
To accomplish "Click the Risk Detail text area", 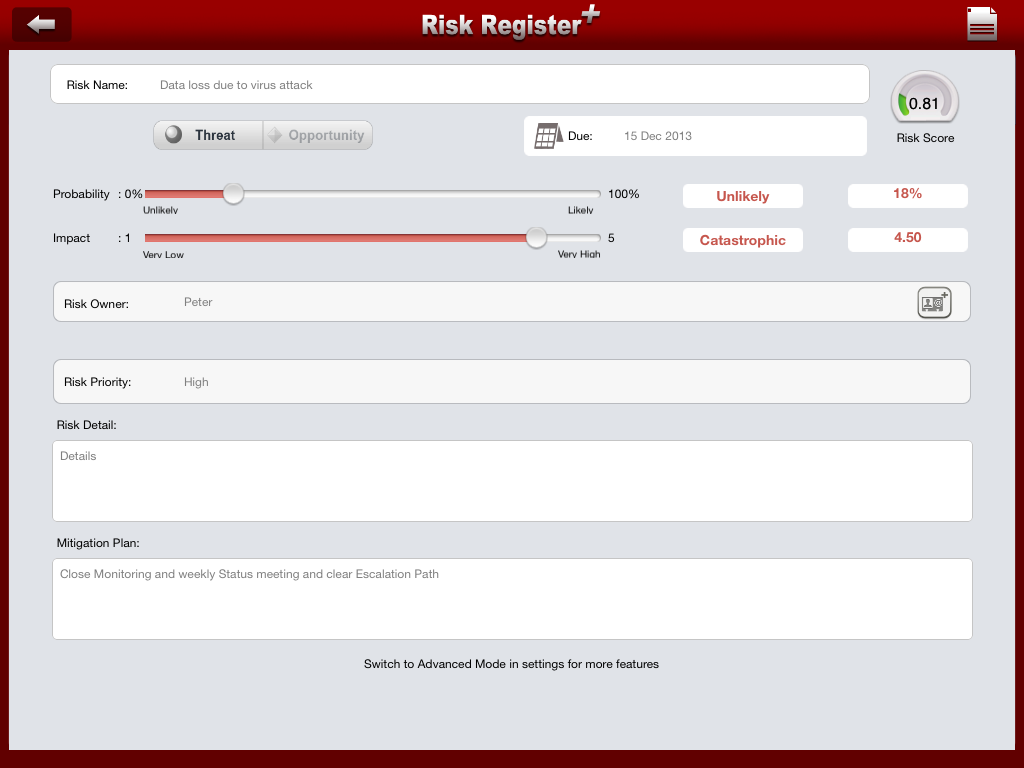I will 512,481.
